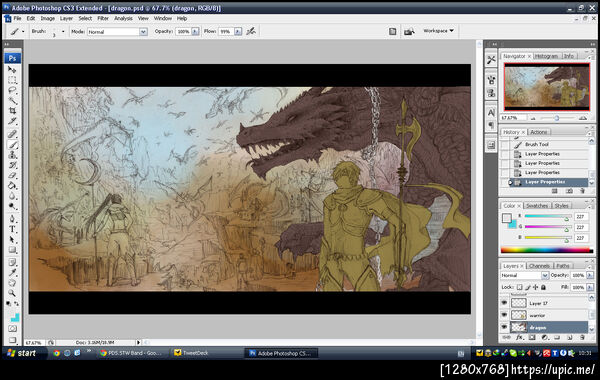Select the Zoom tool
600x380 pixels.
12,294
